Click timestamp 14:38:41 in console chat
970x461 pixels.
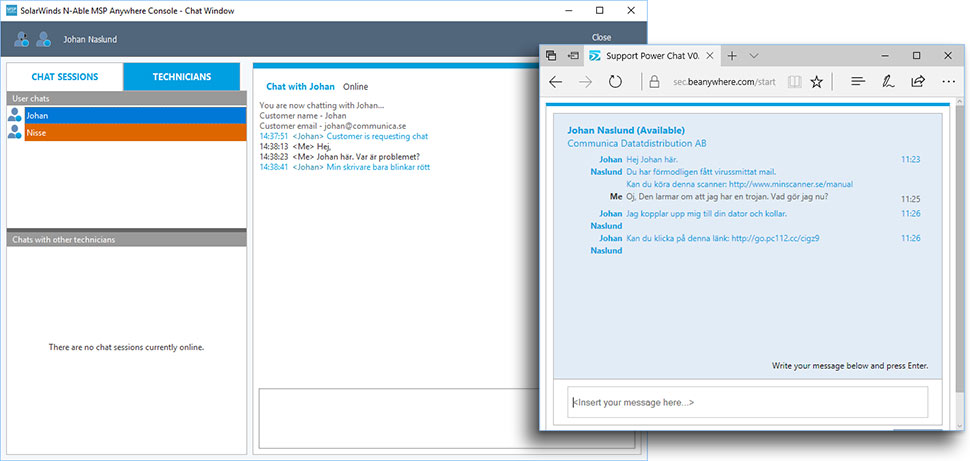click(x=274, y=167)
